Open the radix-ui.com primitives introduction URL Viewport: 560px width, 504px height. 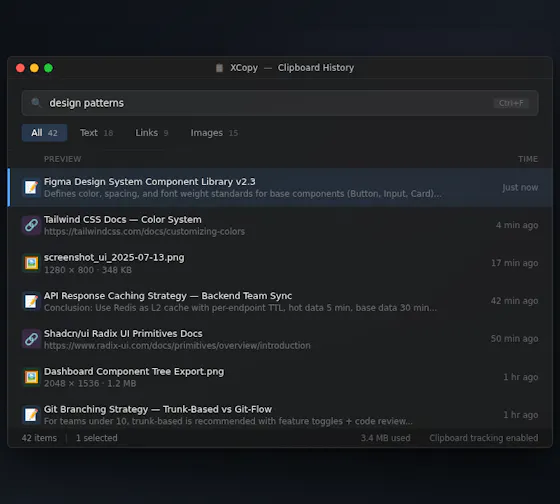tap(177, 345)
